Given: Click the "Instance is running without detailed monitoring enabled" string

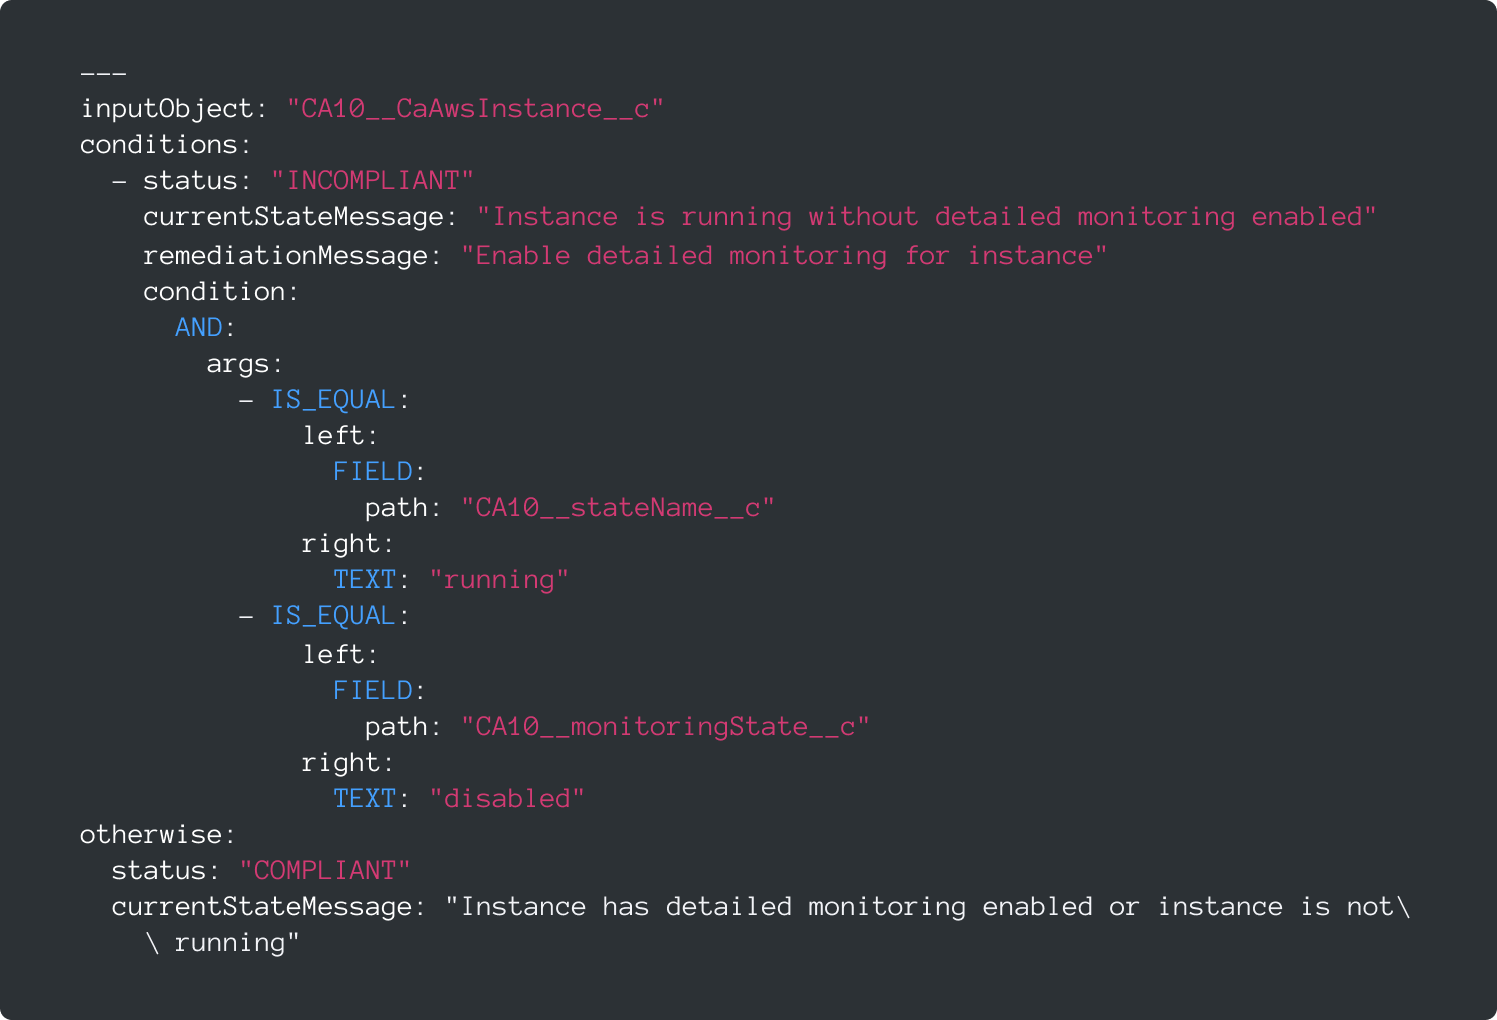Looking at the screenshot, I should coord(926,217).
